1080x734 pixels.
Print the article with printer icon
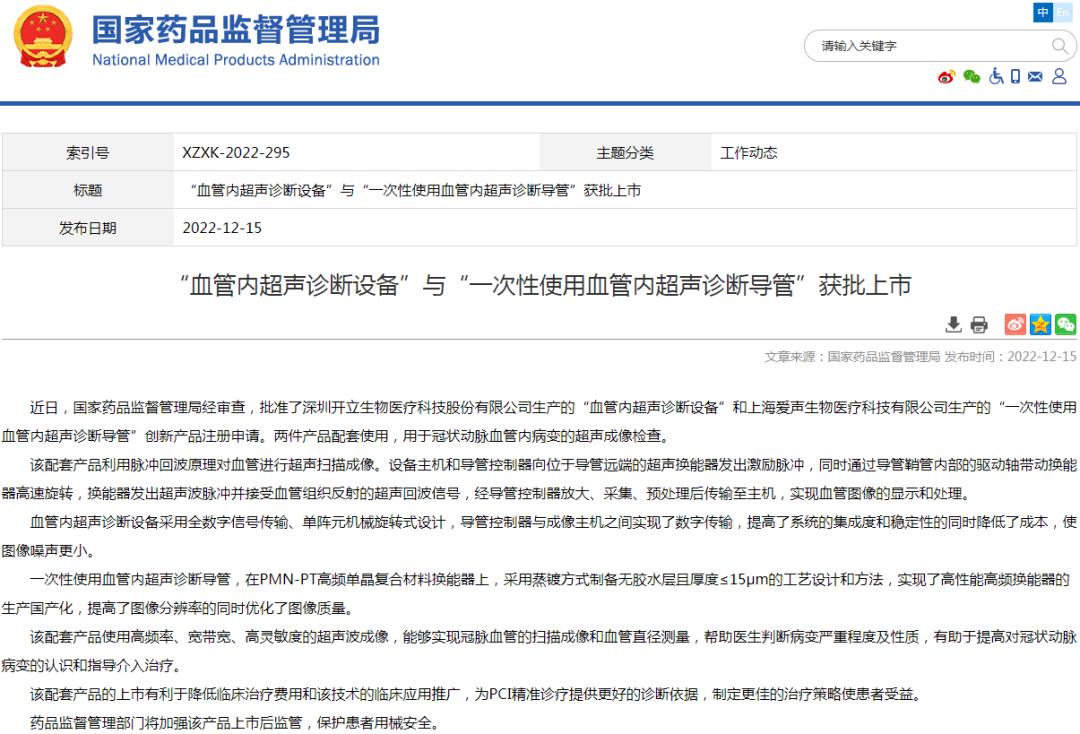[979, 324]
